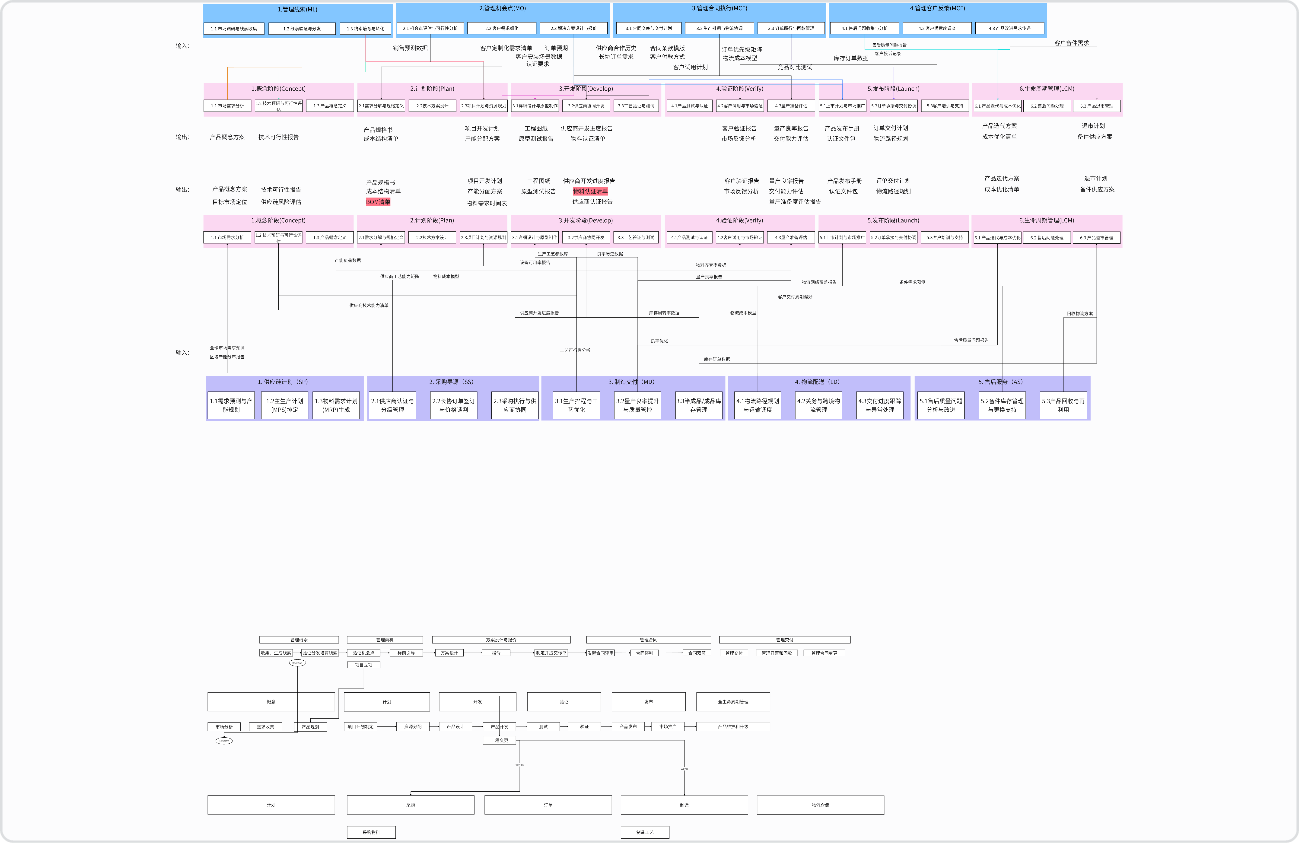Viewport: 1299px width, 843px height.
Task: Select box 3.2 in the purple row
Action: [638, 404]
